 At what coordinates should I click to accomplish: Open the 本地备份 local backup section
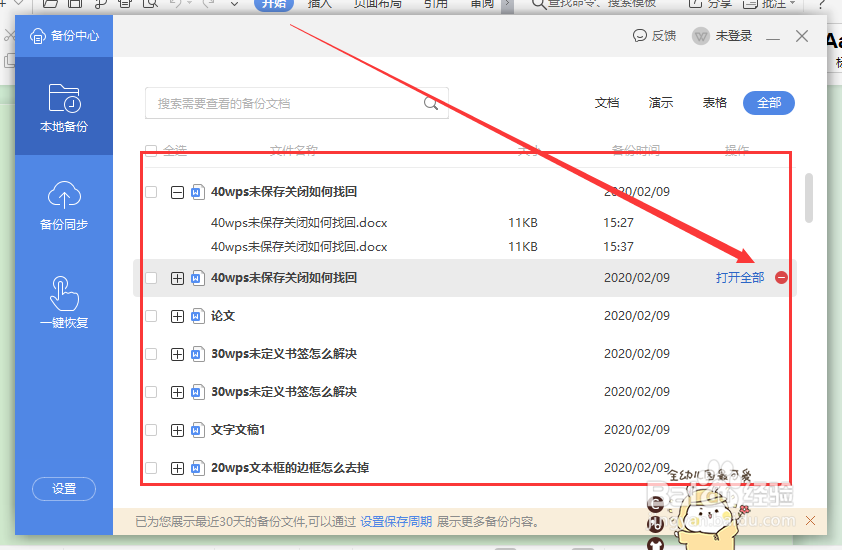(x=64, y=107)
